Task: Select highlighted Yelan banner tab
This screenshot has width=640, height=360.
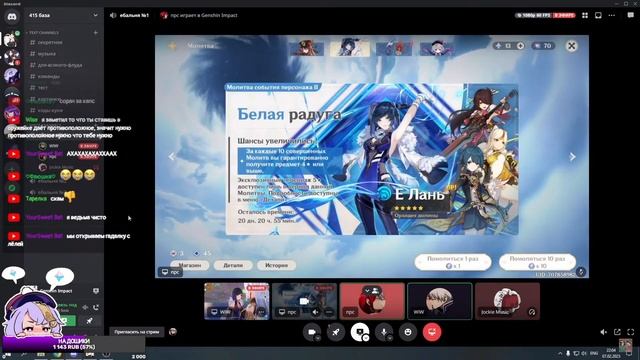Action: (x=350, y=48)
